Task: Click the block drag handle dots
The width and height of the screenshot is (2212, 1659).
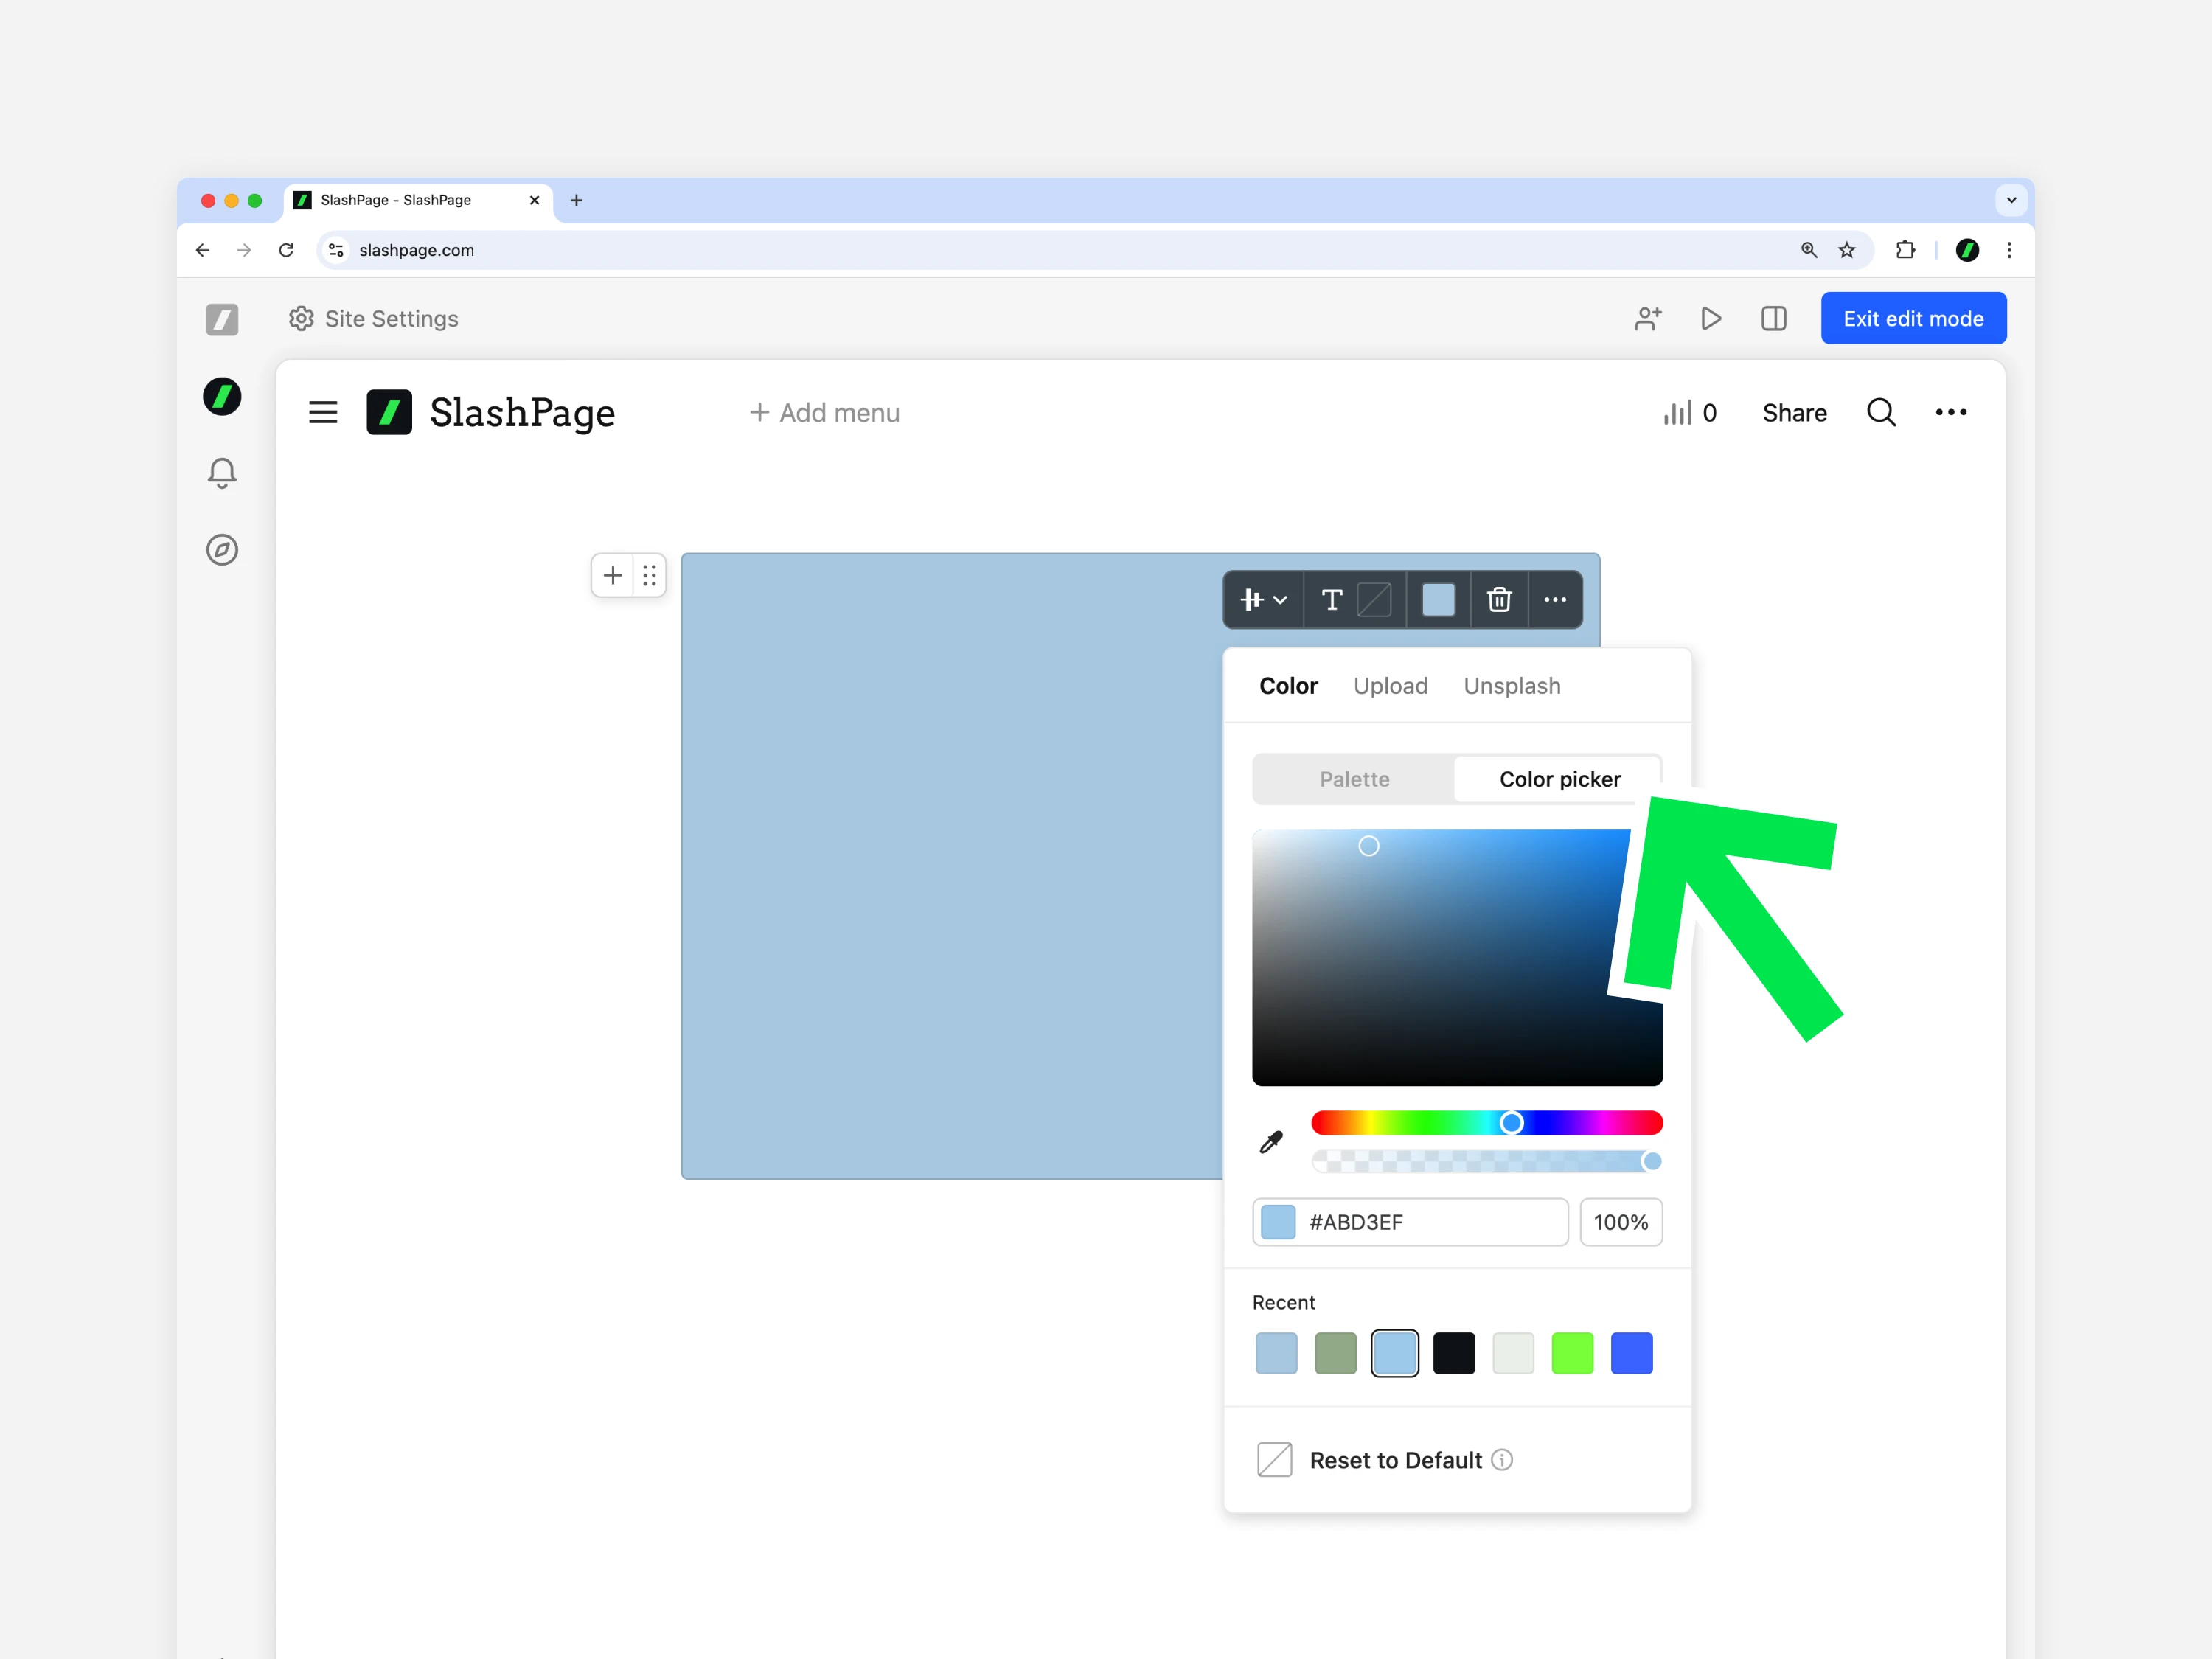Action: click(x=649, y=575)
